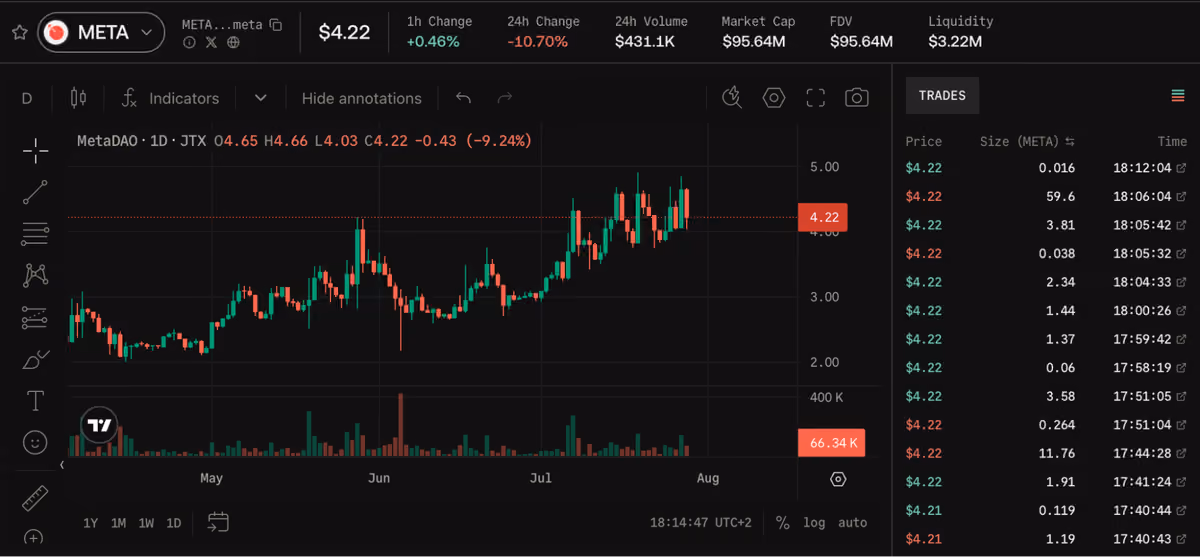The image size is (1200, 557).
Task: Open transaction link for 18:12:04 trade
Action: (x=1181, y=168)
